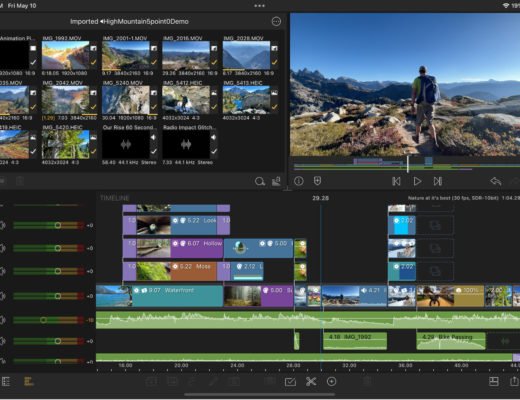Toggle checkmark on IMG_2042.MOV
This screenshot has height=400, width=520.
pos(93,107)
